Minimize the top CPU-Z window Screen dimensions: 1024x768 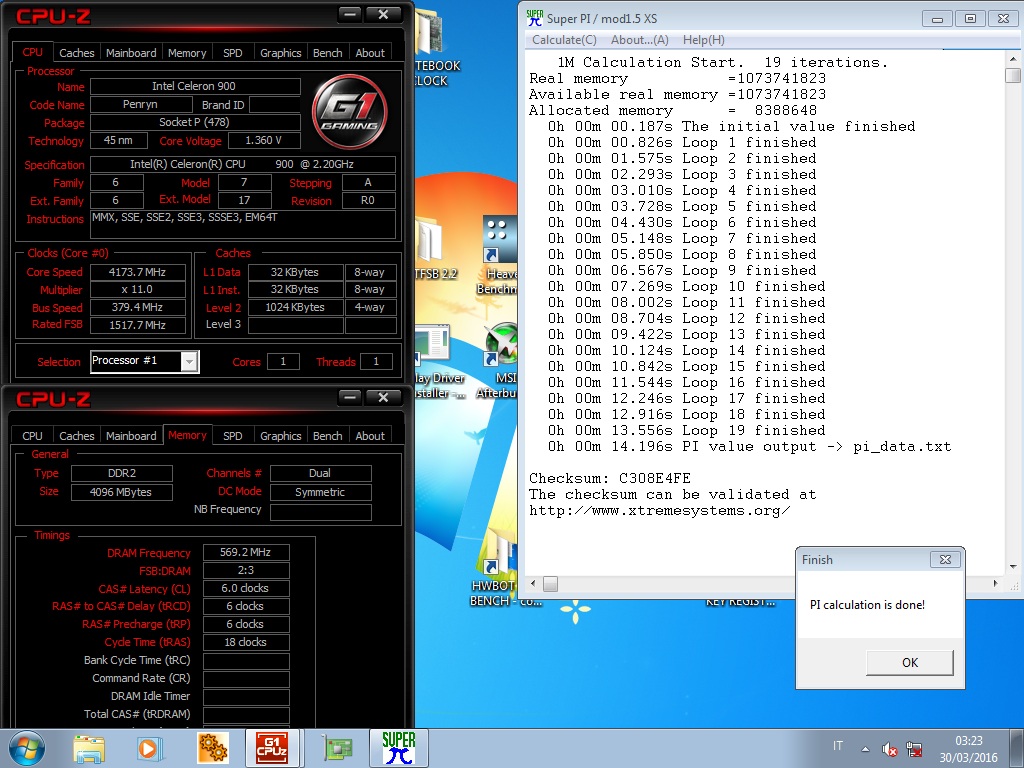click(x=350, y=14)
